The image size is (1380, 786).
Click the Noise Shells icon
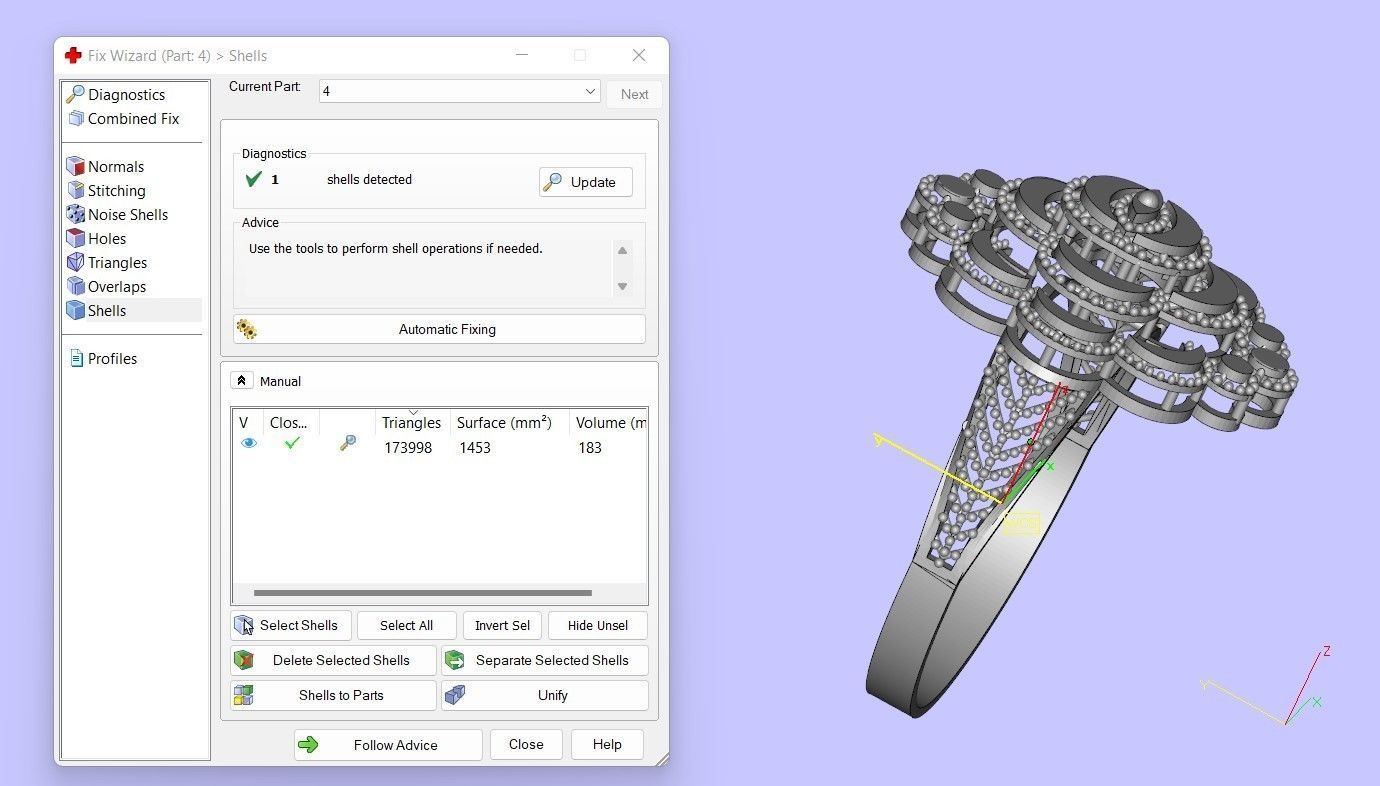point(75,214)
